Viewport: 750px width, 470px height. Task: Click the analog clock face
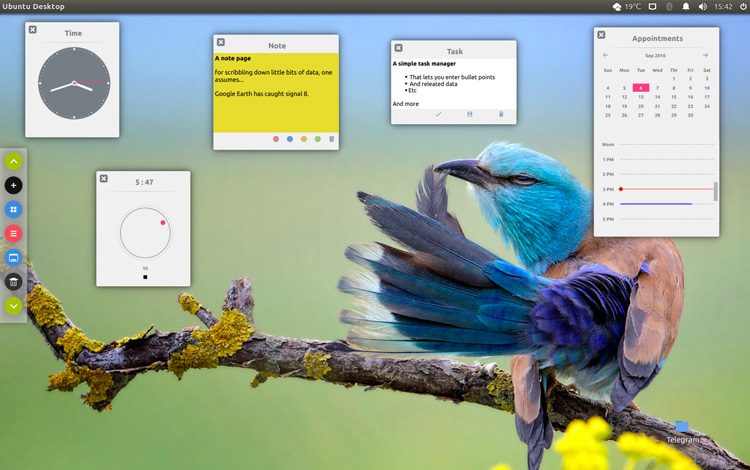(74, 83)
